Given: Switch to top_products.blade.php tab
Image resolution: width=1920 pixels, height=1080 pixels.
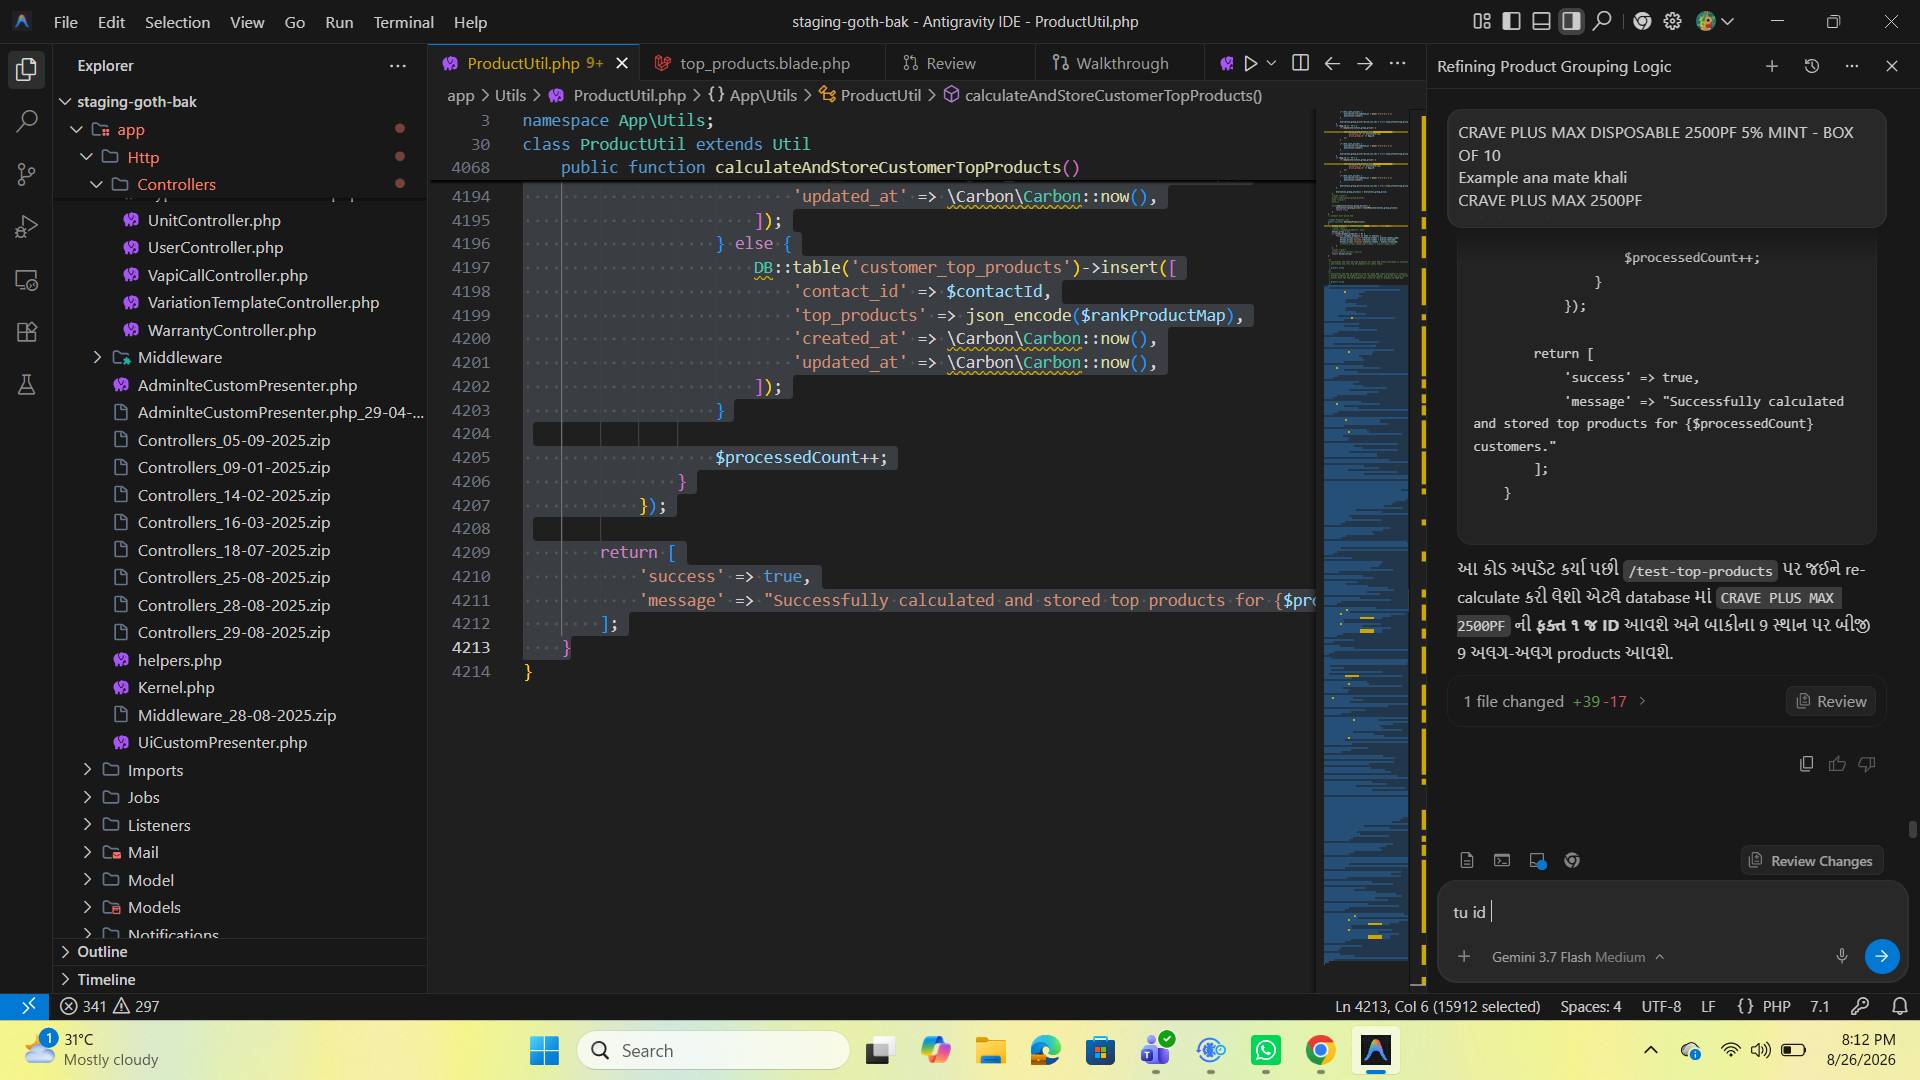Looking at the screenshot, I should (x=764, y=63).
